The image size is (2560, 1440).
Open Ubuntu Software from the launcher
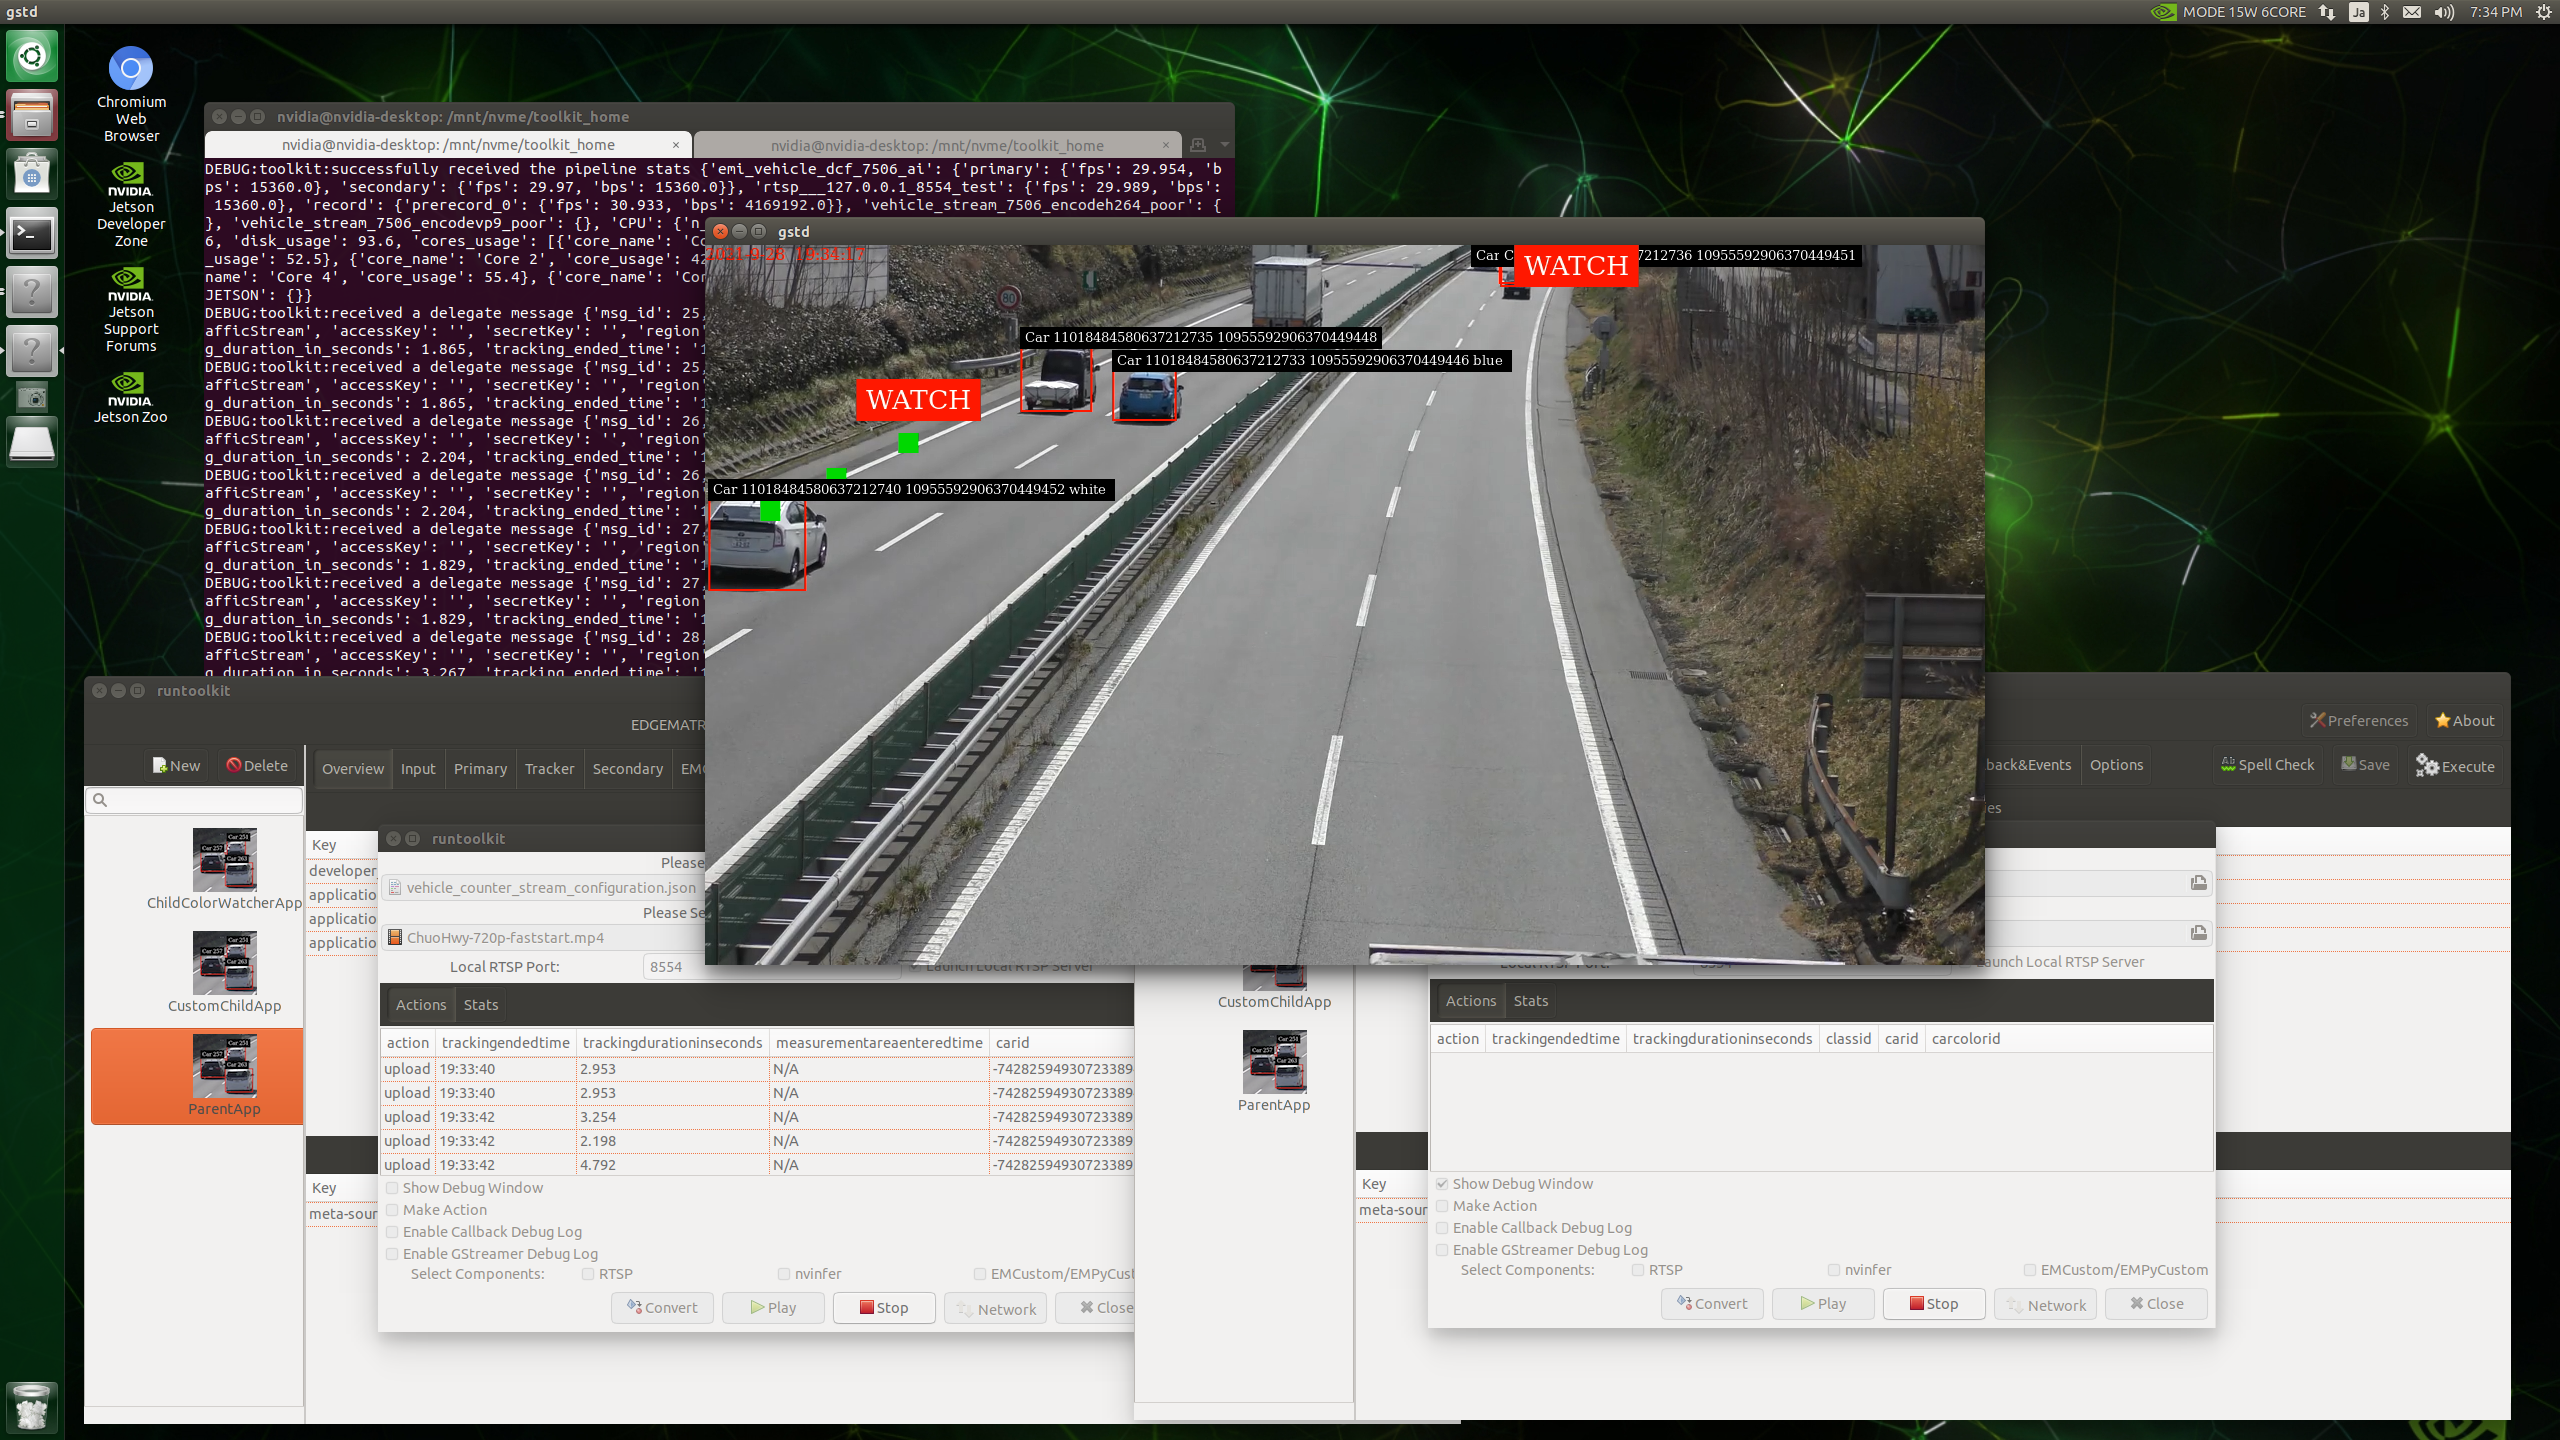point(32,174)
